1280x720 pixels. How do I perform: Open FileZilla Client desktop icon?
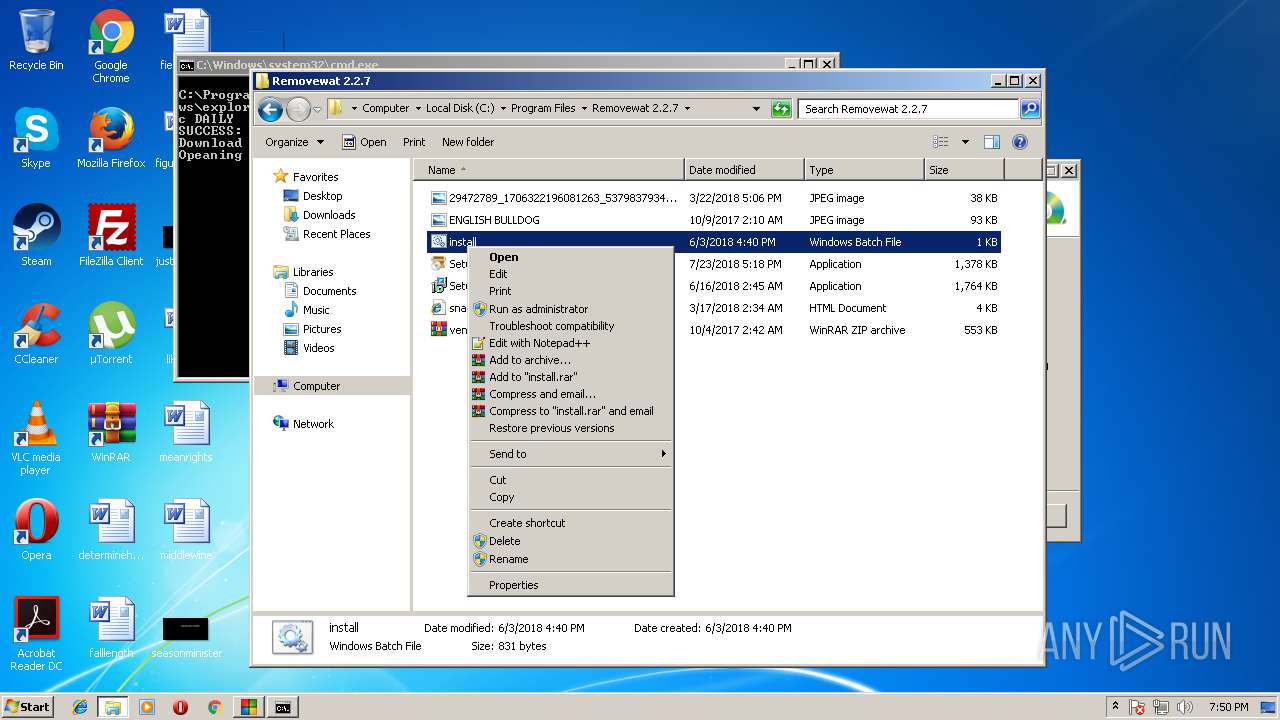[x=111, y=236]
